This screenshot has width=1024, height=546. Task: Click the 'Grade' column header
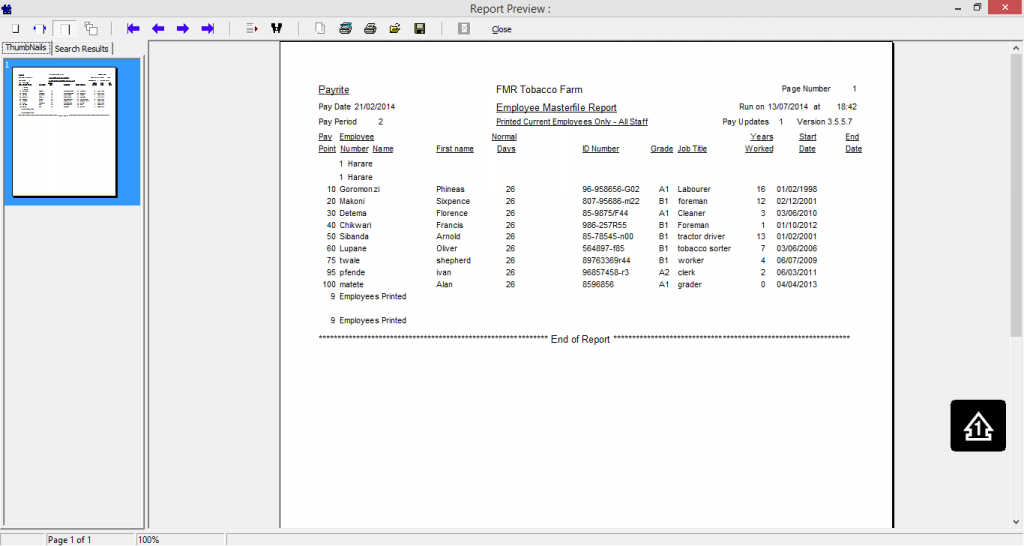[x=662, y=149]
